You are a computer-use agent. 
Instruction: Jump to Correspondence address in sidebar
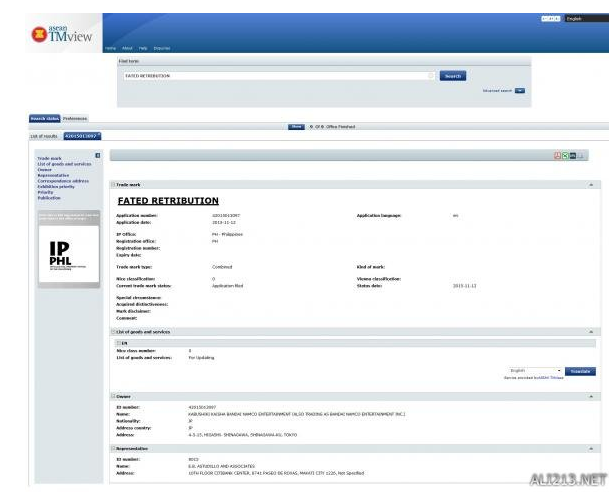coord(62,181)
